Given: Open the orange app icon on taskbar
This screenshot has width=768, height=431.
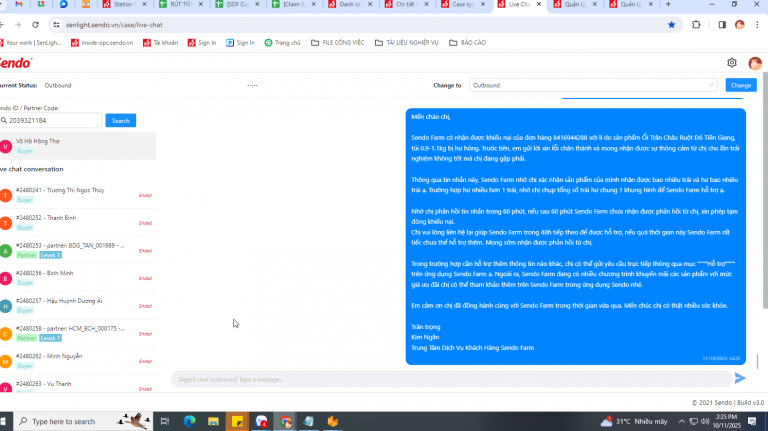Looking at the screenshot, I should tap(333, 421).
